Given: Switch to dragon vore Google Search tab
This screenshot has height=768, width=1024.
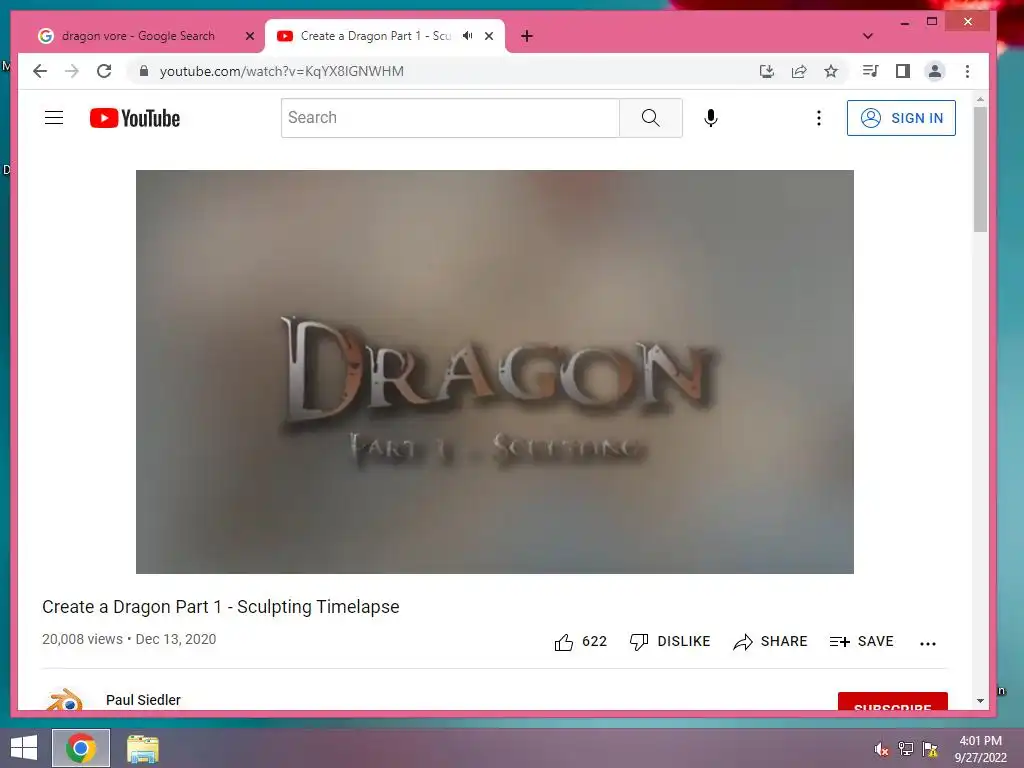Looking at the screenshot, I should coord(138,36).
